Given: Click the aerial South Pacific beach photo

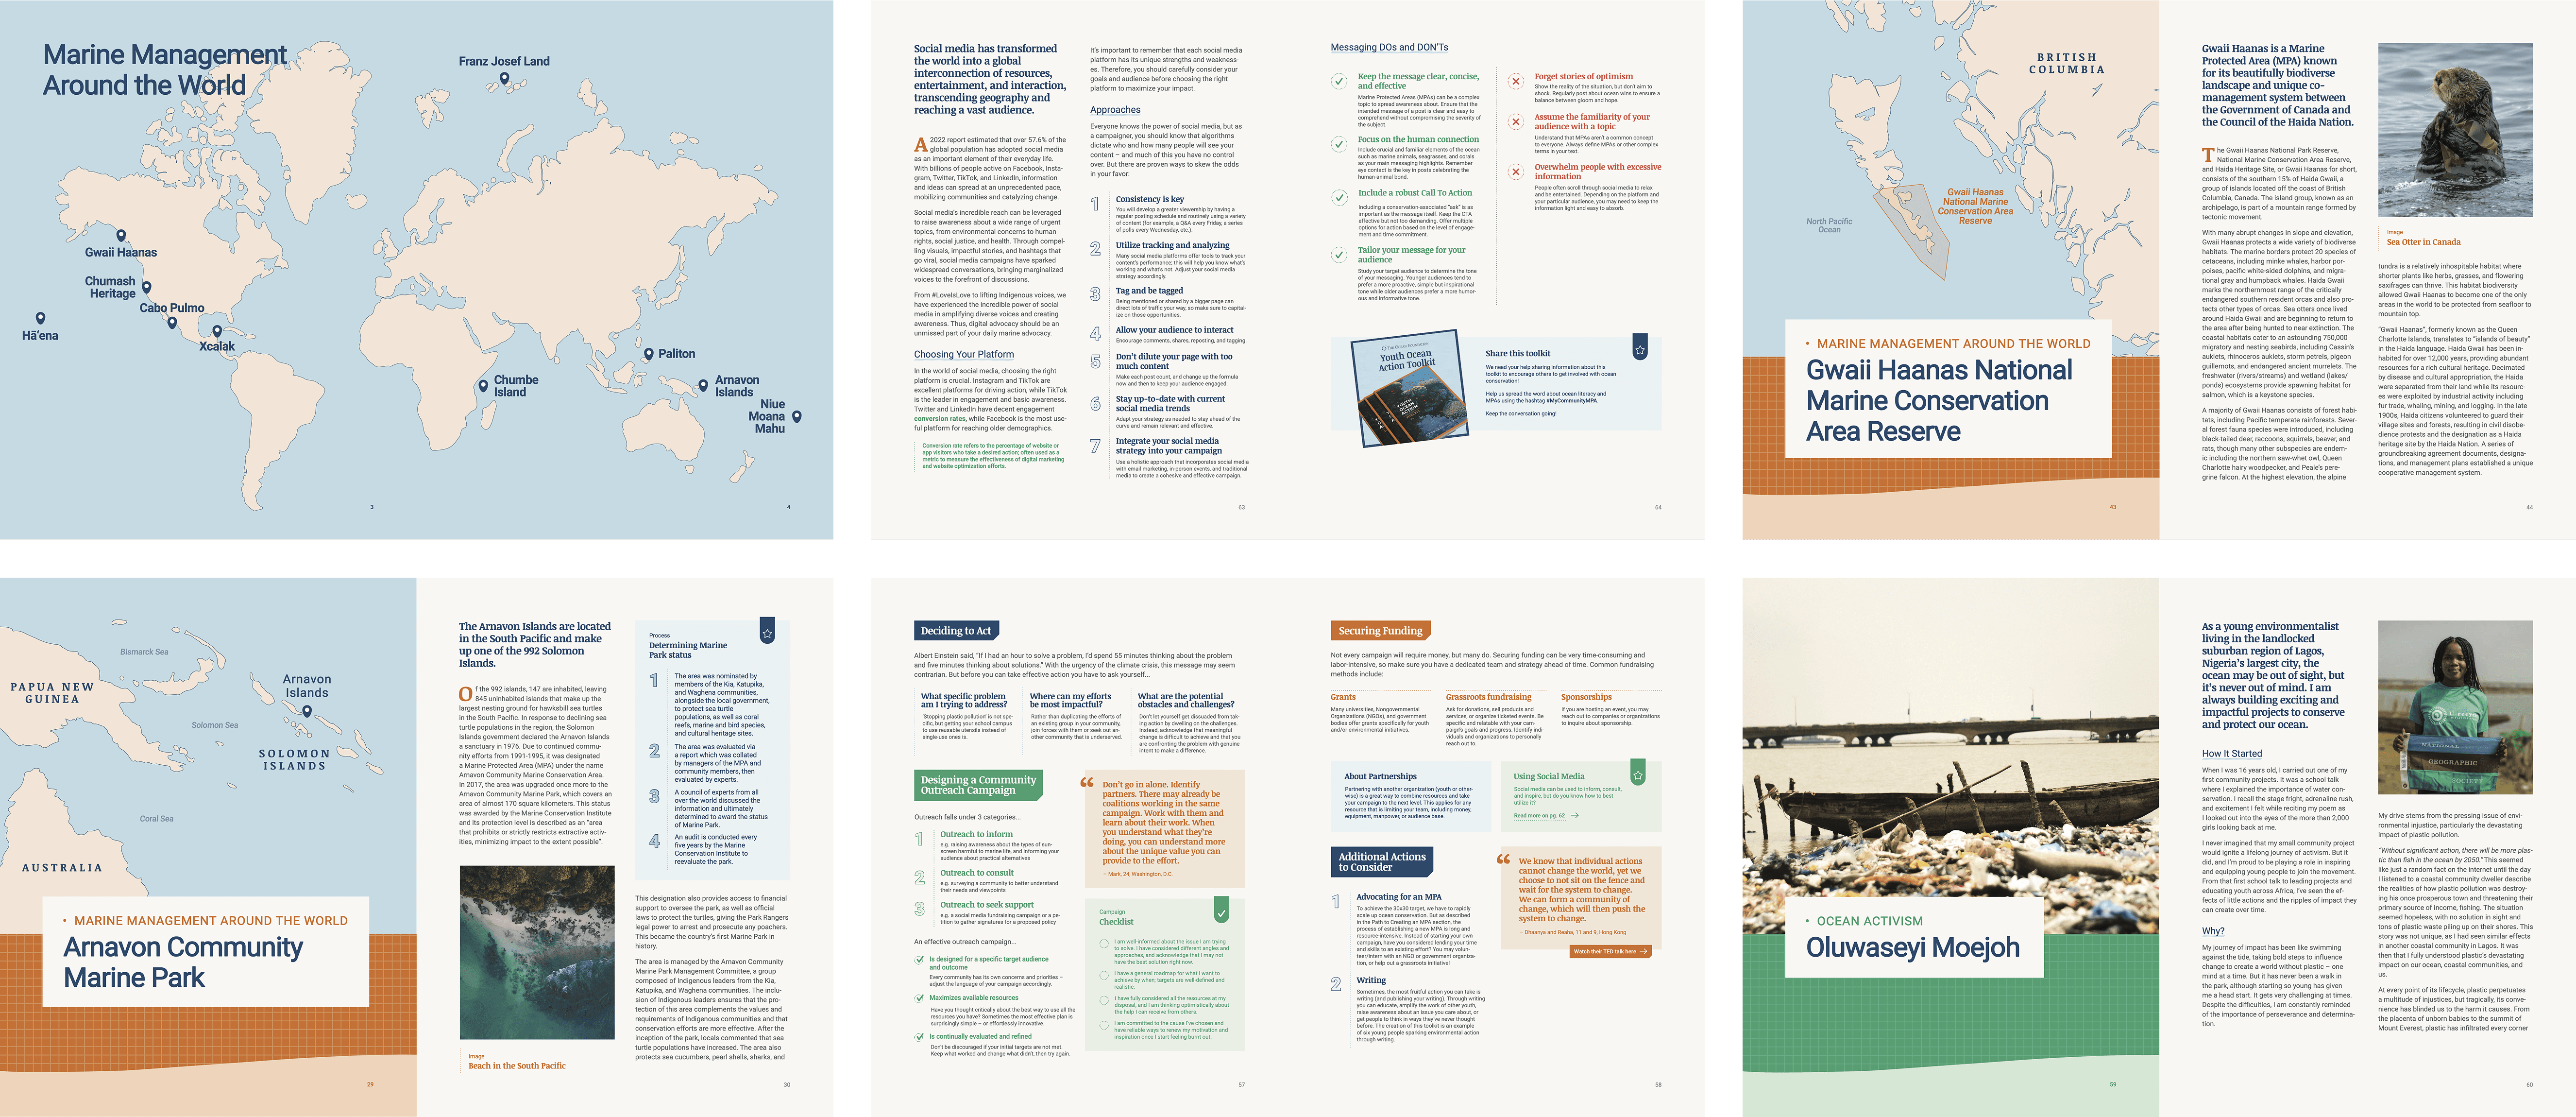Looking at the screenshot, I should pyautogui.click(x=537, y=952).
